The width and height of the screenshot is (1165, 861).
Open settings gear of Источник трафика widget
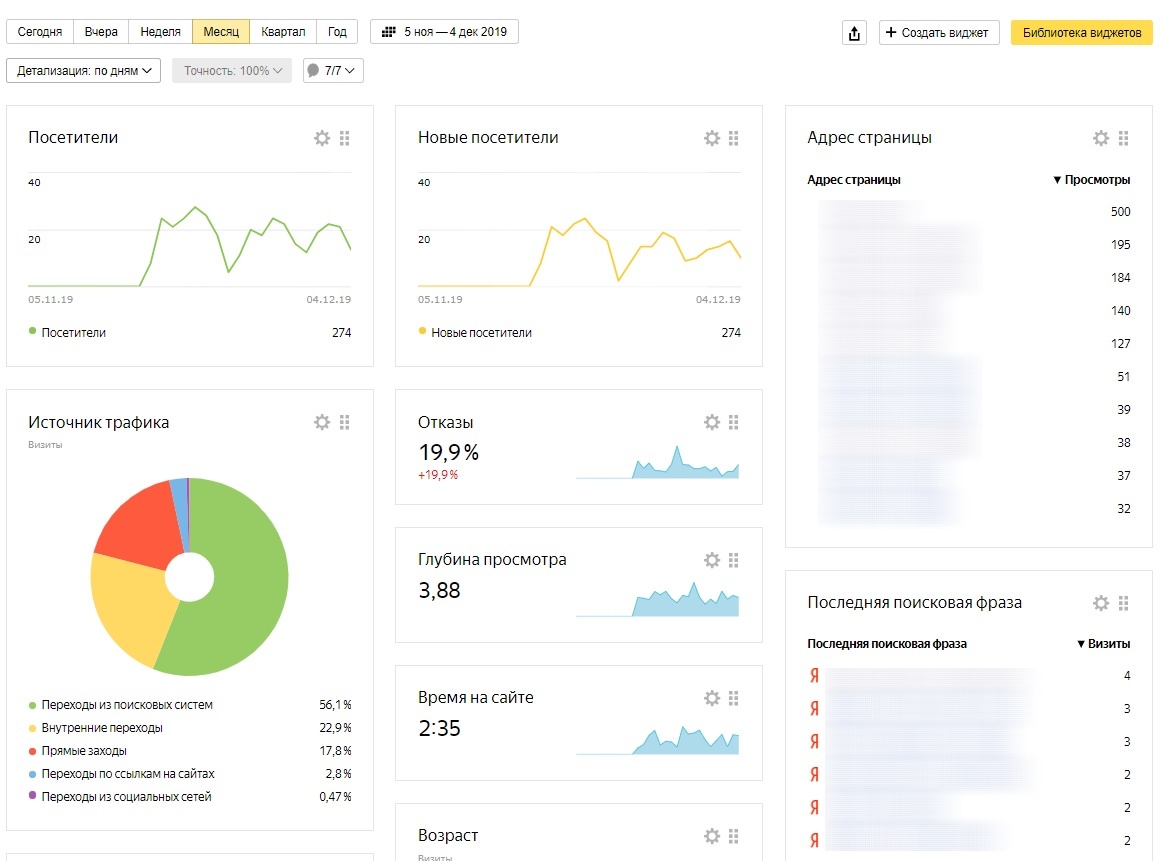[x=322, y=423]
